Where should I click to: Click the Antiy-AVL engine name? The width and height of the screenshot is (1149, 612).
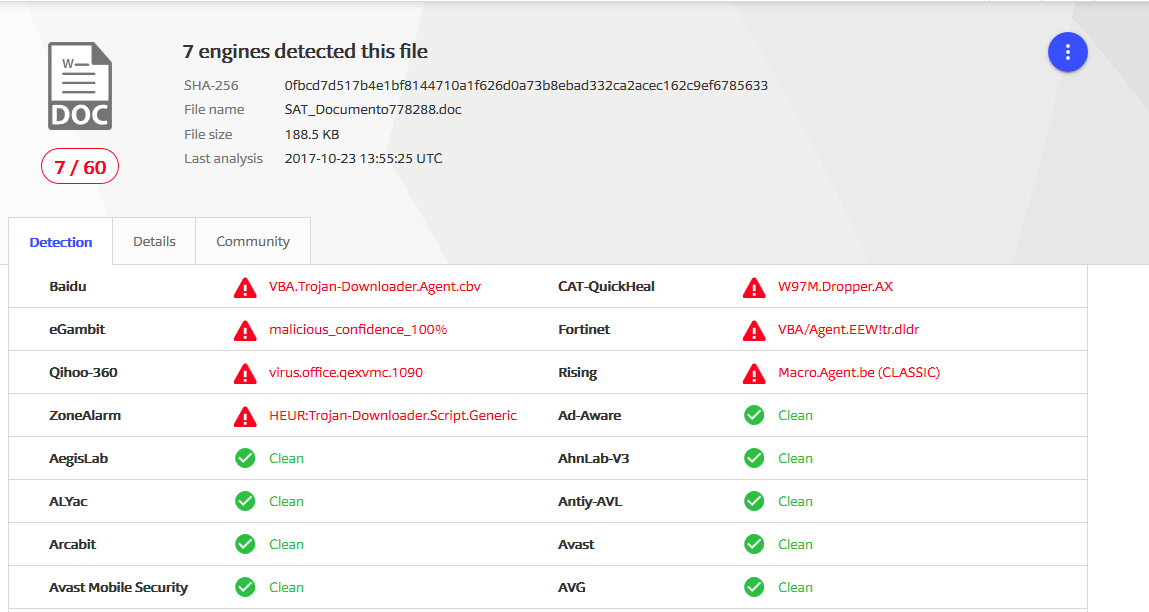click(590, 501)
